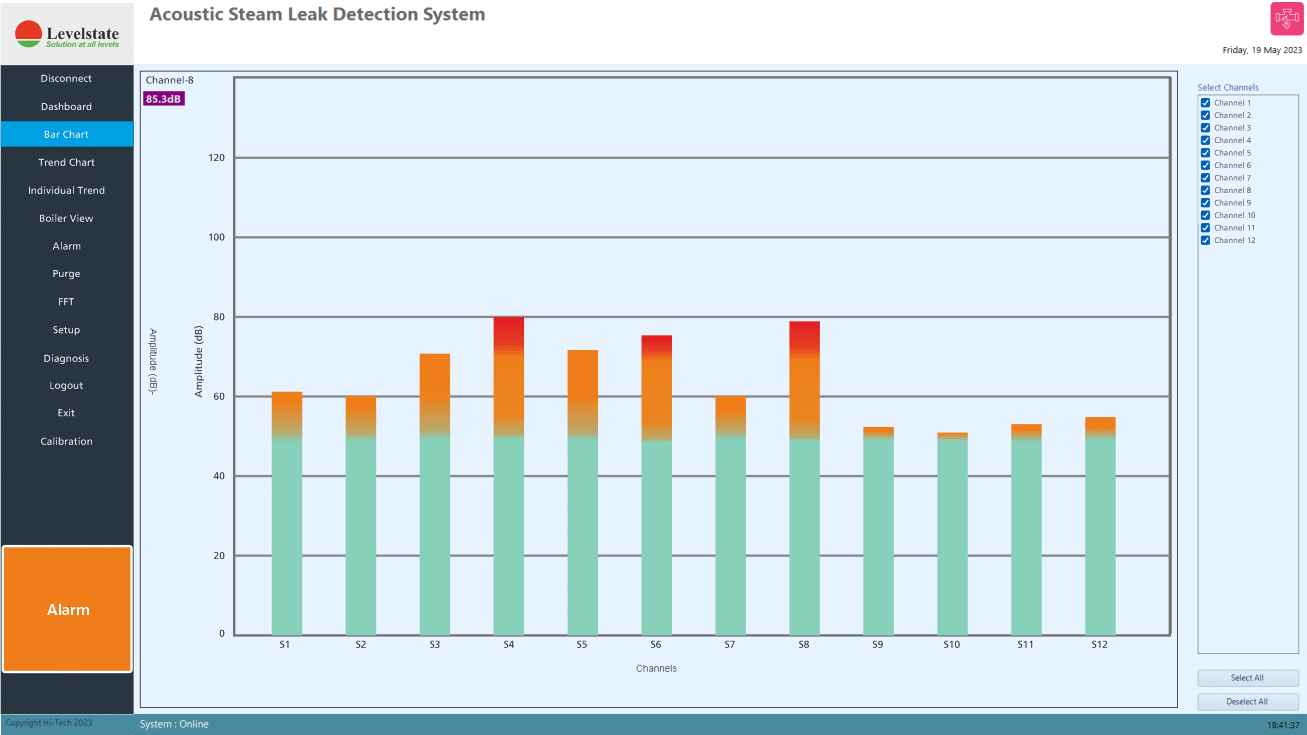Click the Acoustic Steam Leak Detection System title
This screenshot has height=735, width=1307.
[x=317, y=15]
